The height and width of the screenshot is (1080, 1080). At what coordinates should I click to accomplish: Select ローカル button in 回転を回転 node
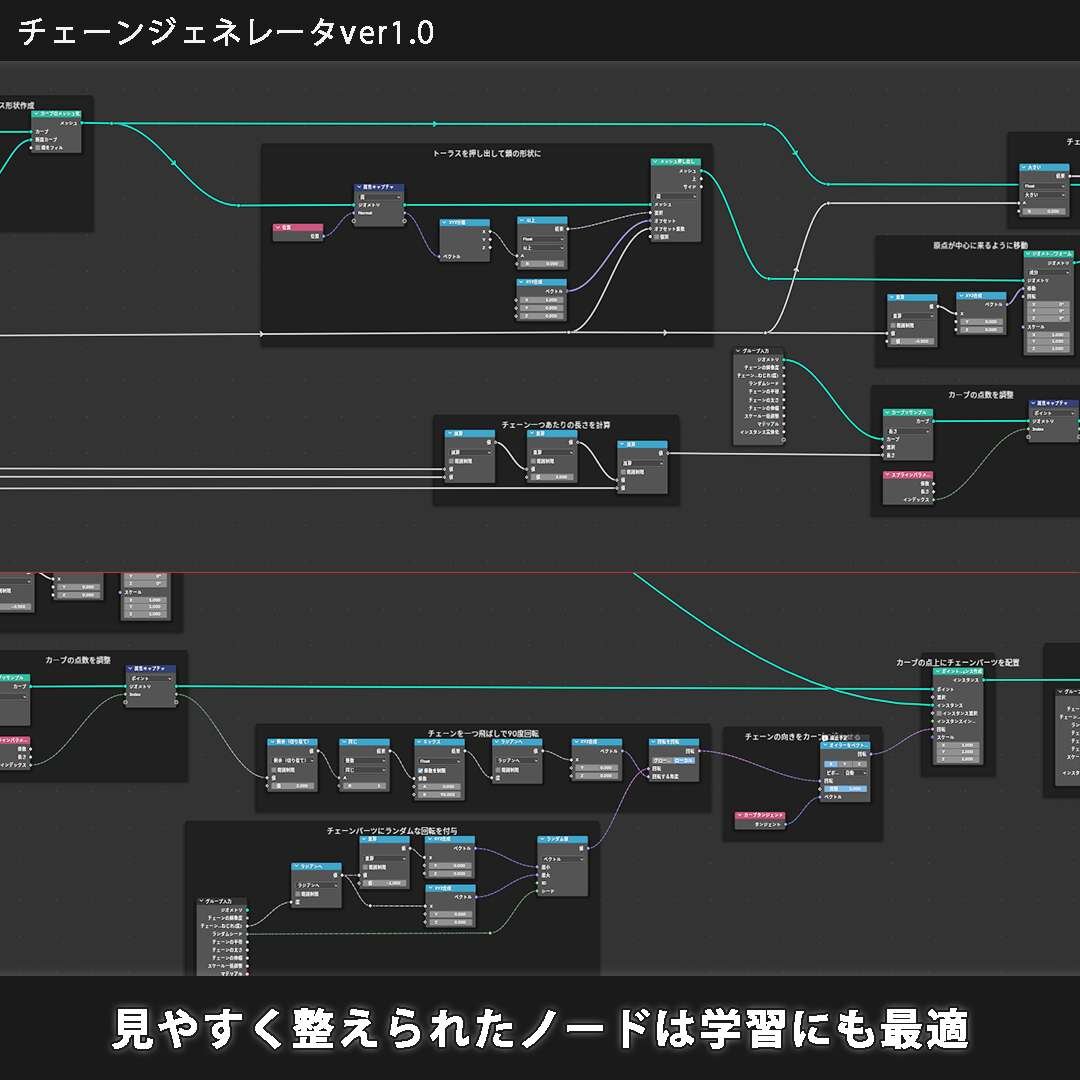click(x=683, y=761)
